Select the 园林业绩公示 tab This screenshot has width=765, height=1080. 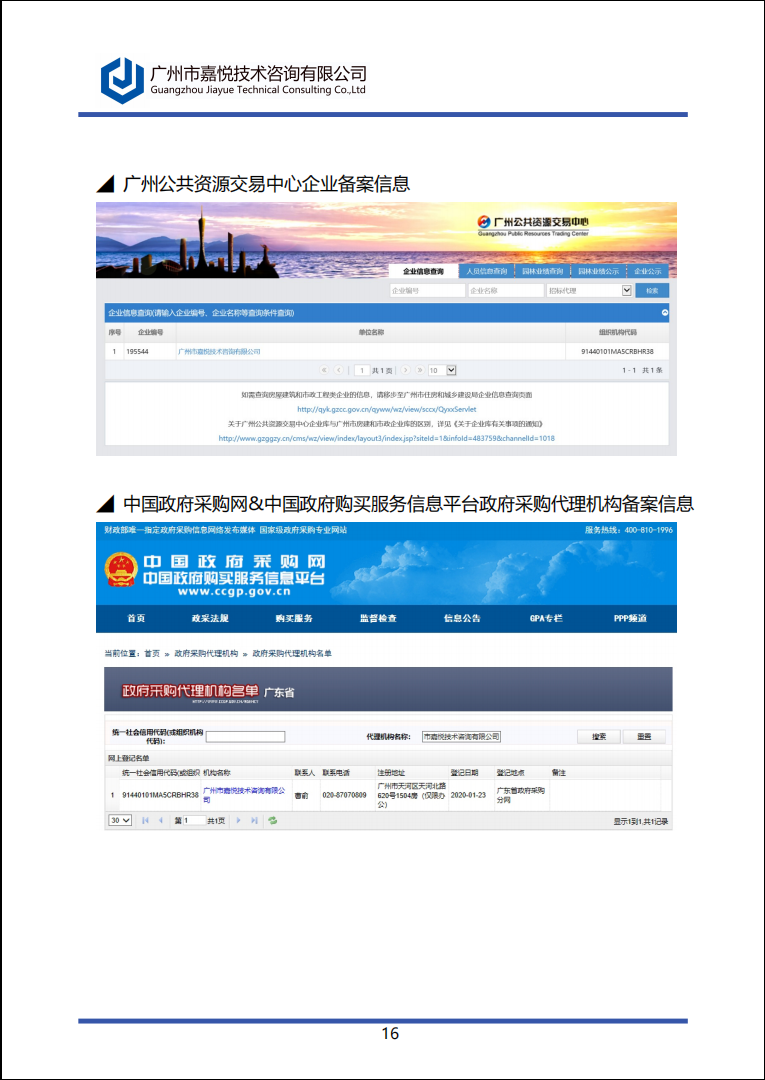coord(598,271)
